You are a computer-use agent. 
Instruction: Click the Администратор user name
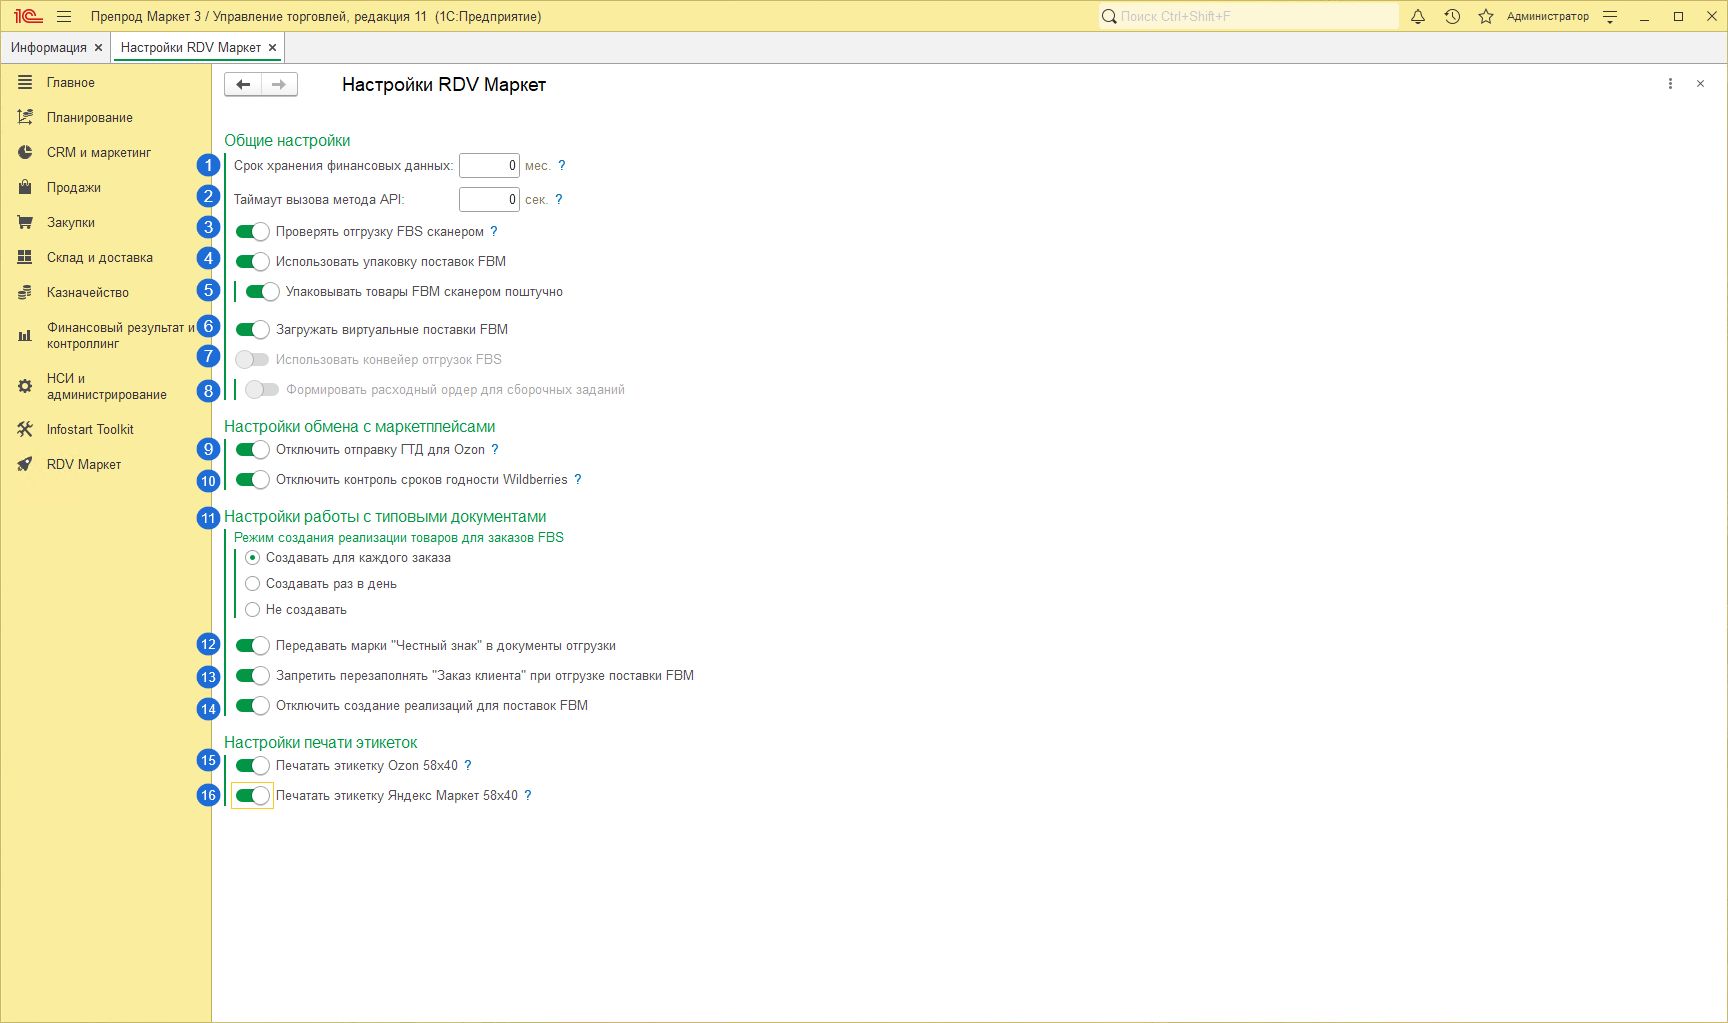1548,16
